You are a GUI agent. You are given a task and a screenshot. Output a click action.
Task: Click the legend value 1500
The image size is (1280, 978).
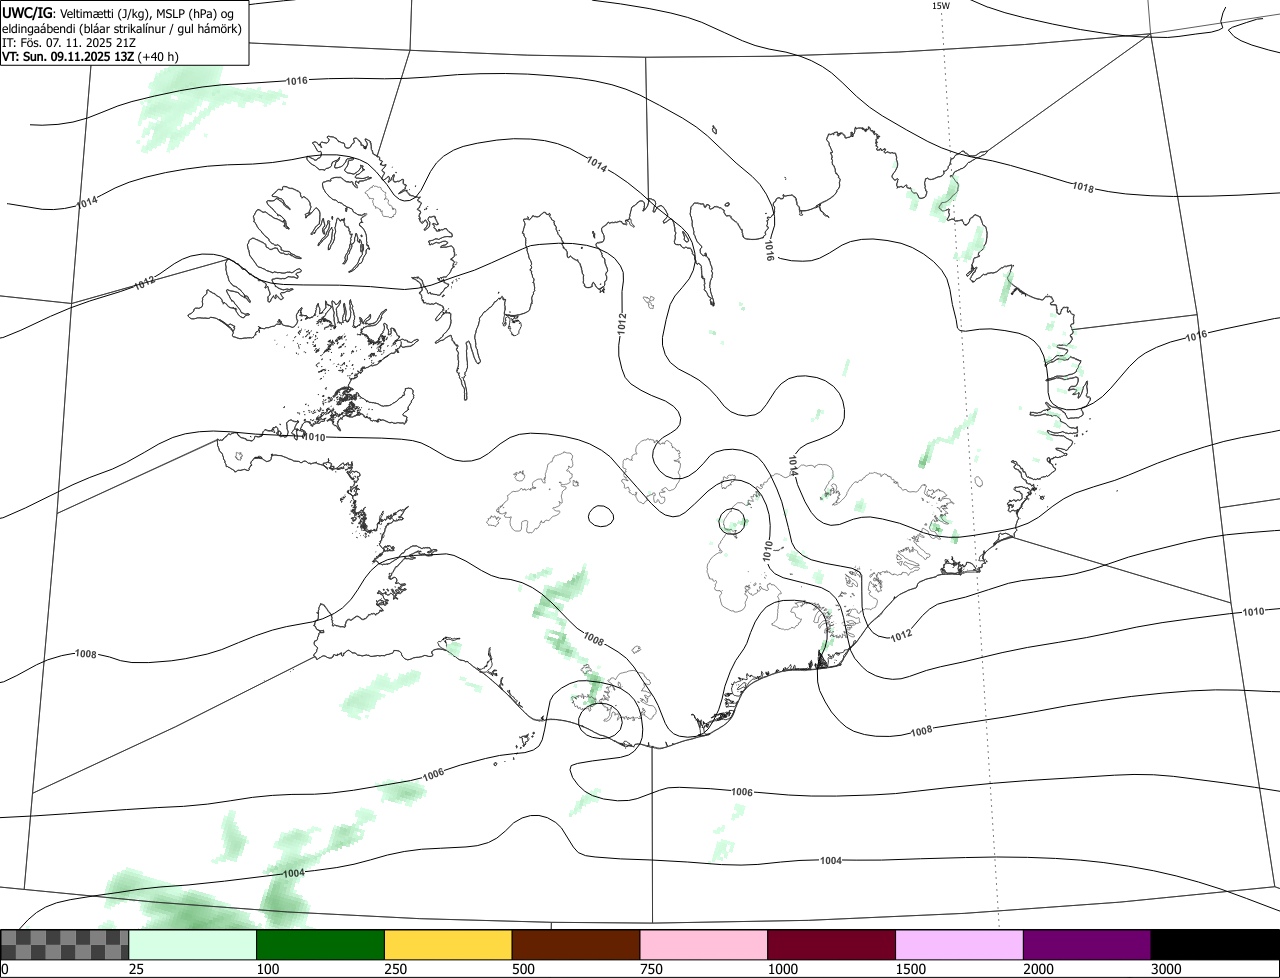pos(911,969)
